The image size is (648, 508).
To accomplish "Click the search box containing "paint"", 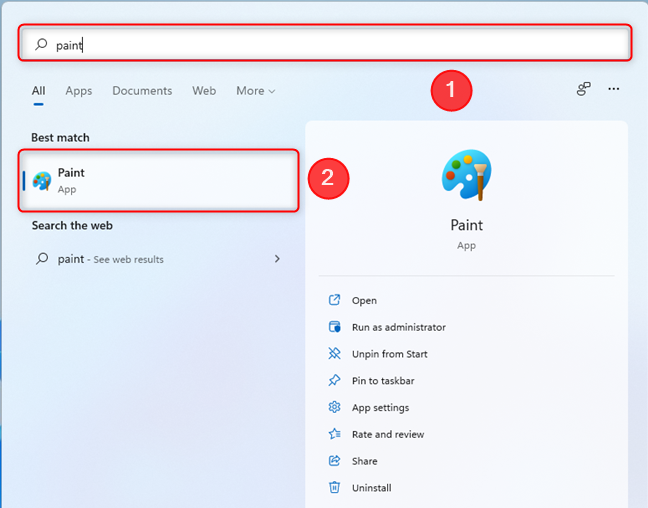I will coord(325,44).
